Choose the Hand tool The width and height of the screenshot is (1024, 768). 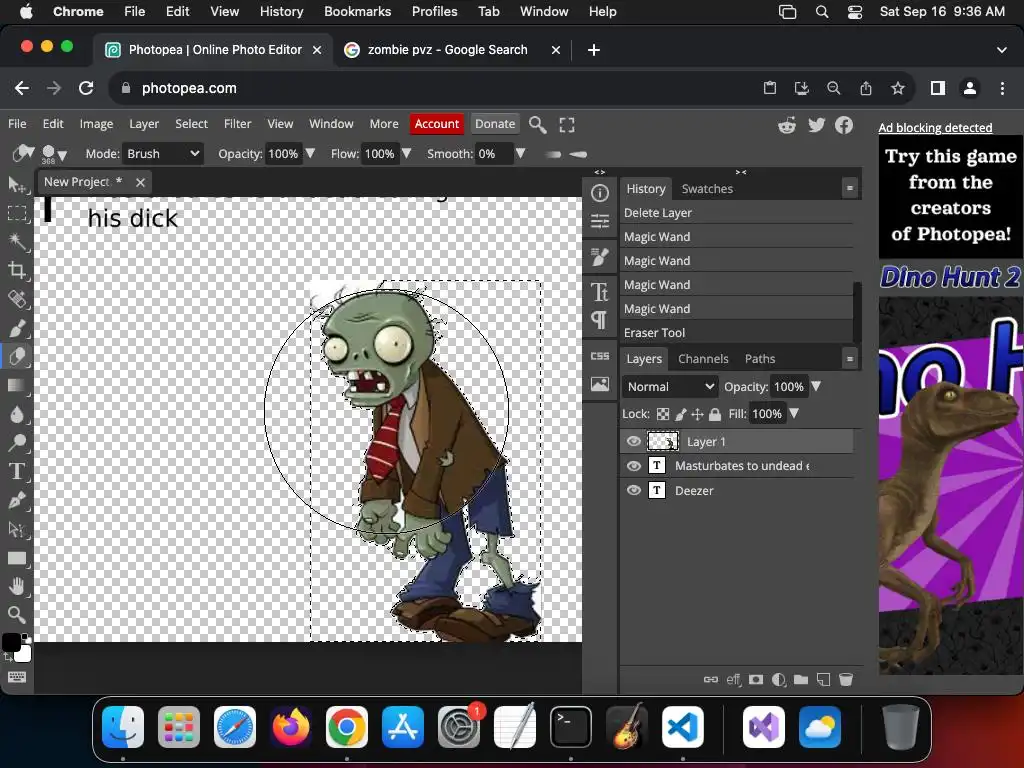coord(17,586)
